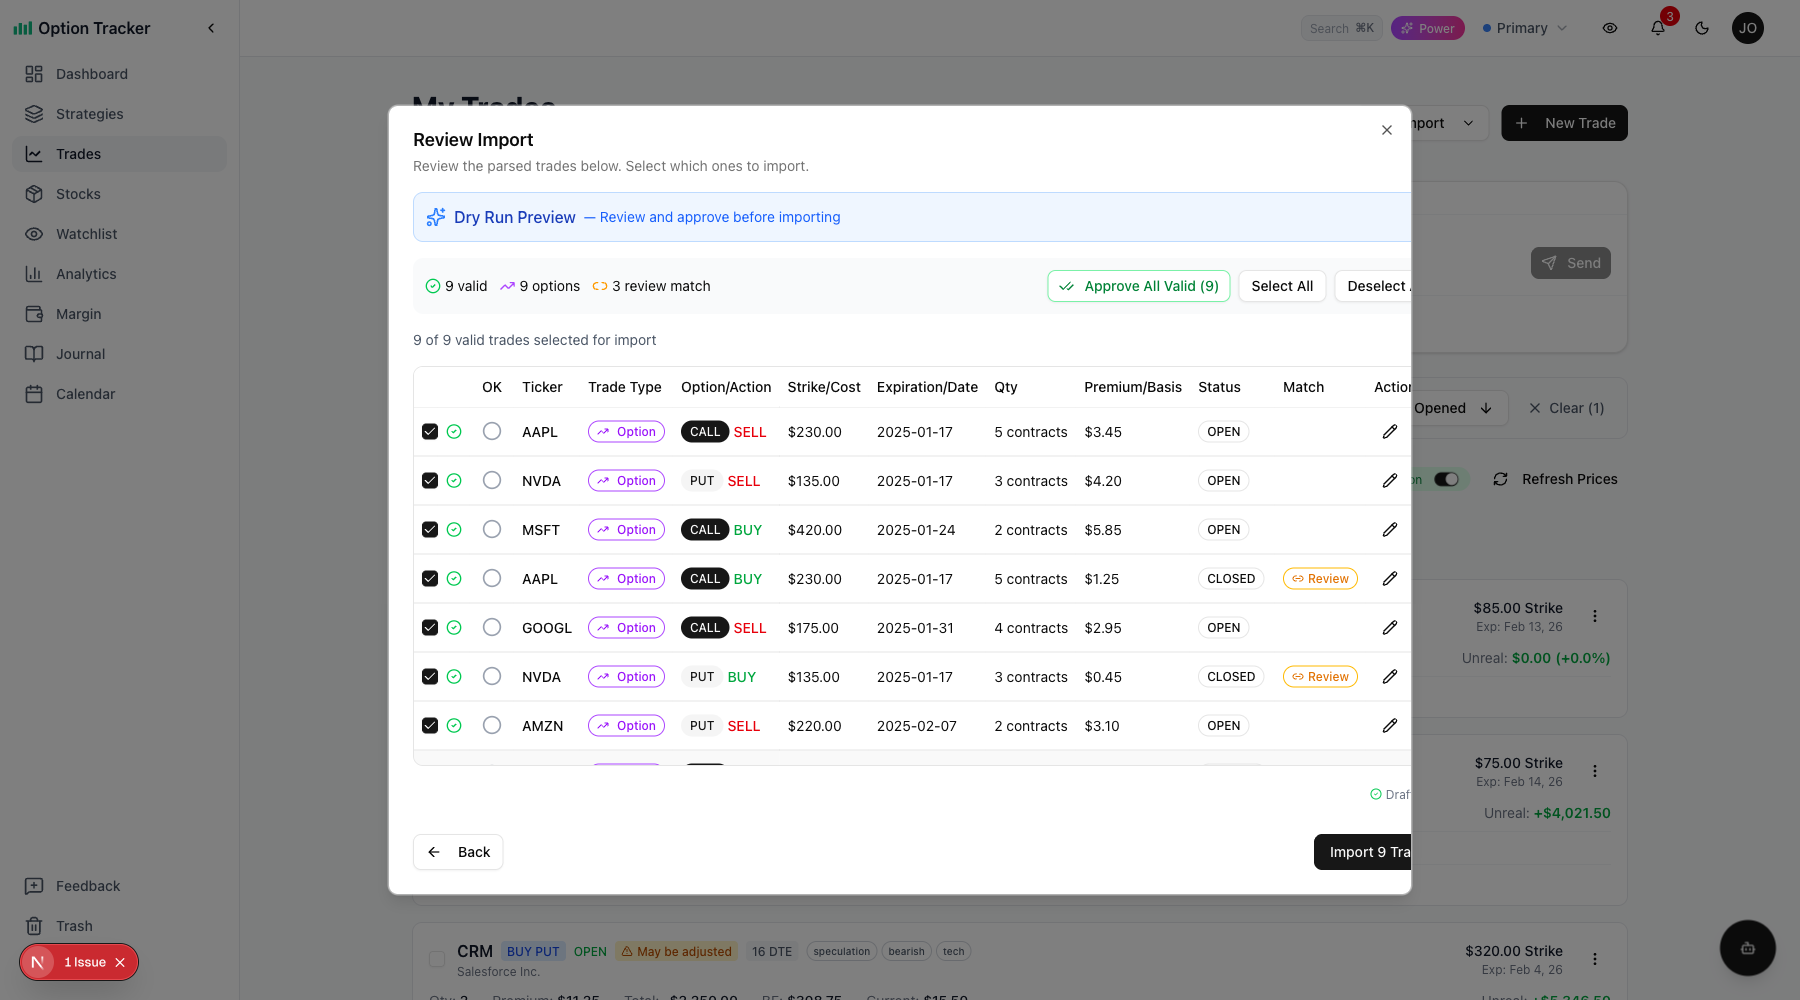Uncheck the AAPL CALL SELL trade checkbox
Image resolution: width=1800 pixels, height=1000 pixels.
[x=430, y=431]
